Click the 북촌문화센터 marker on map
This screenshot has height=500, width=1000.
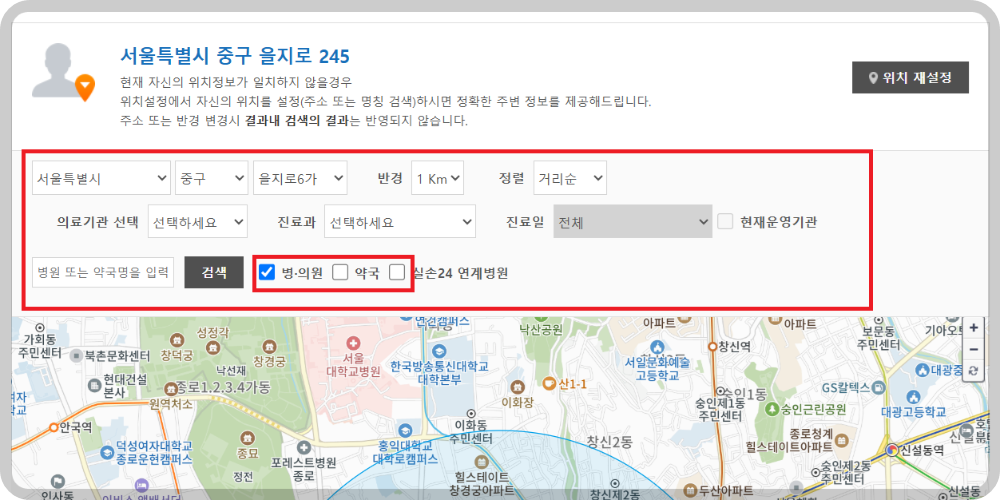click(x=77, y=355)
